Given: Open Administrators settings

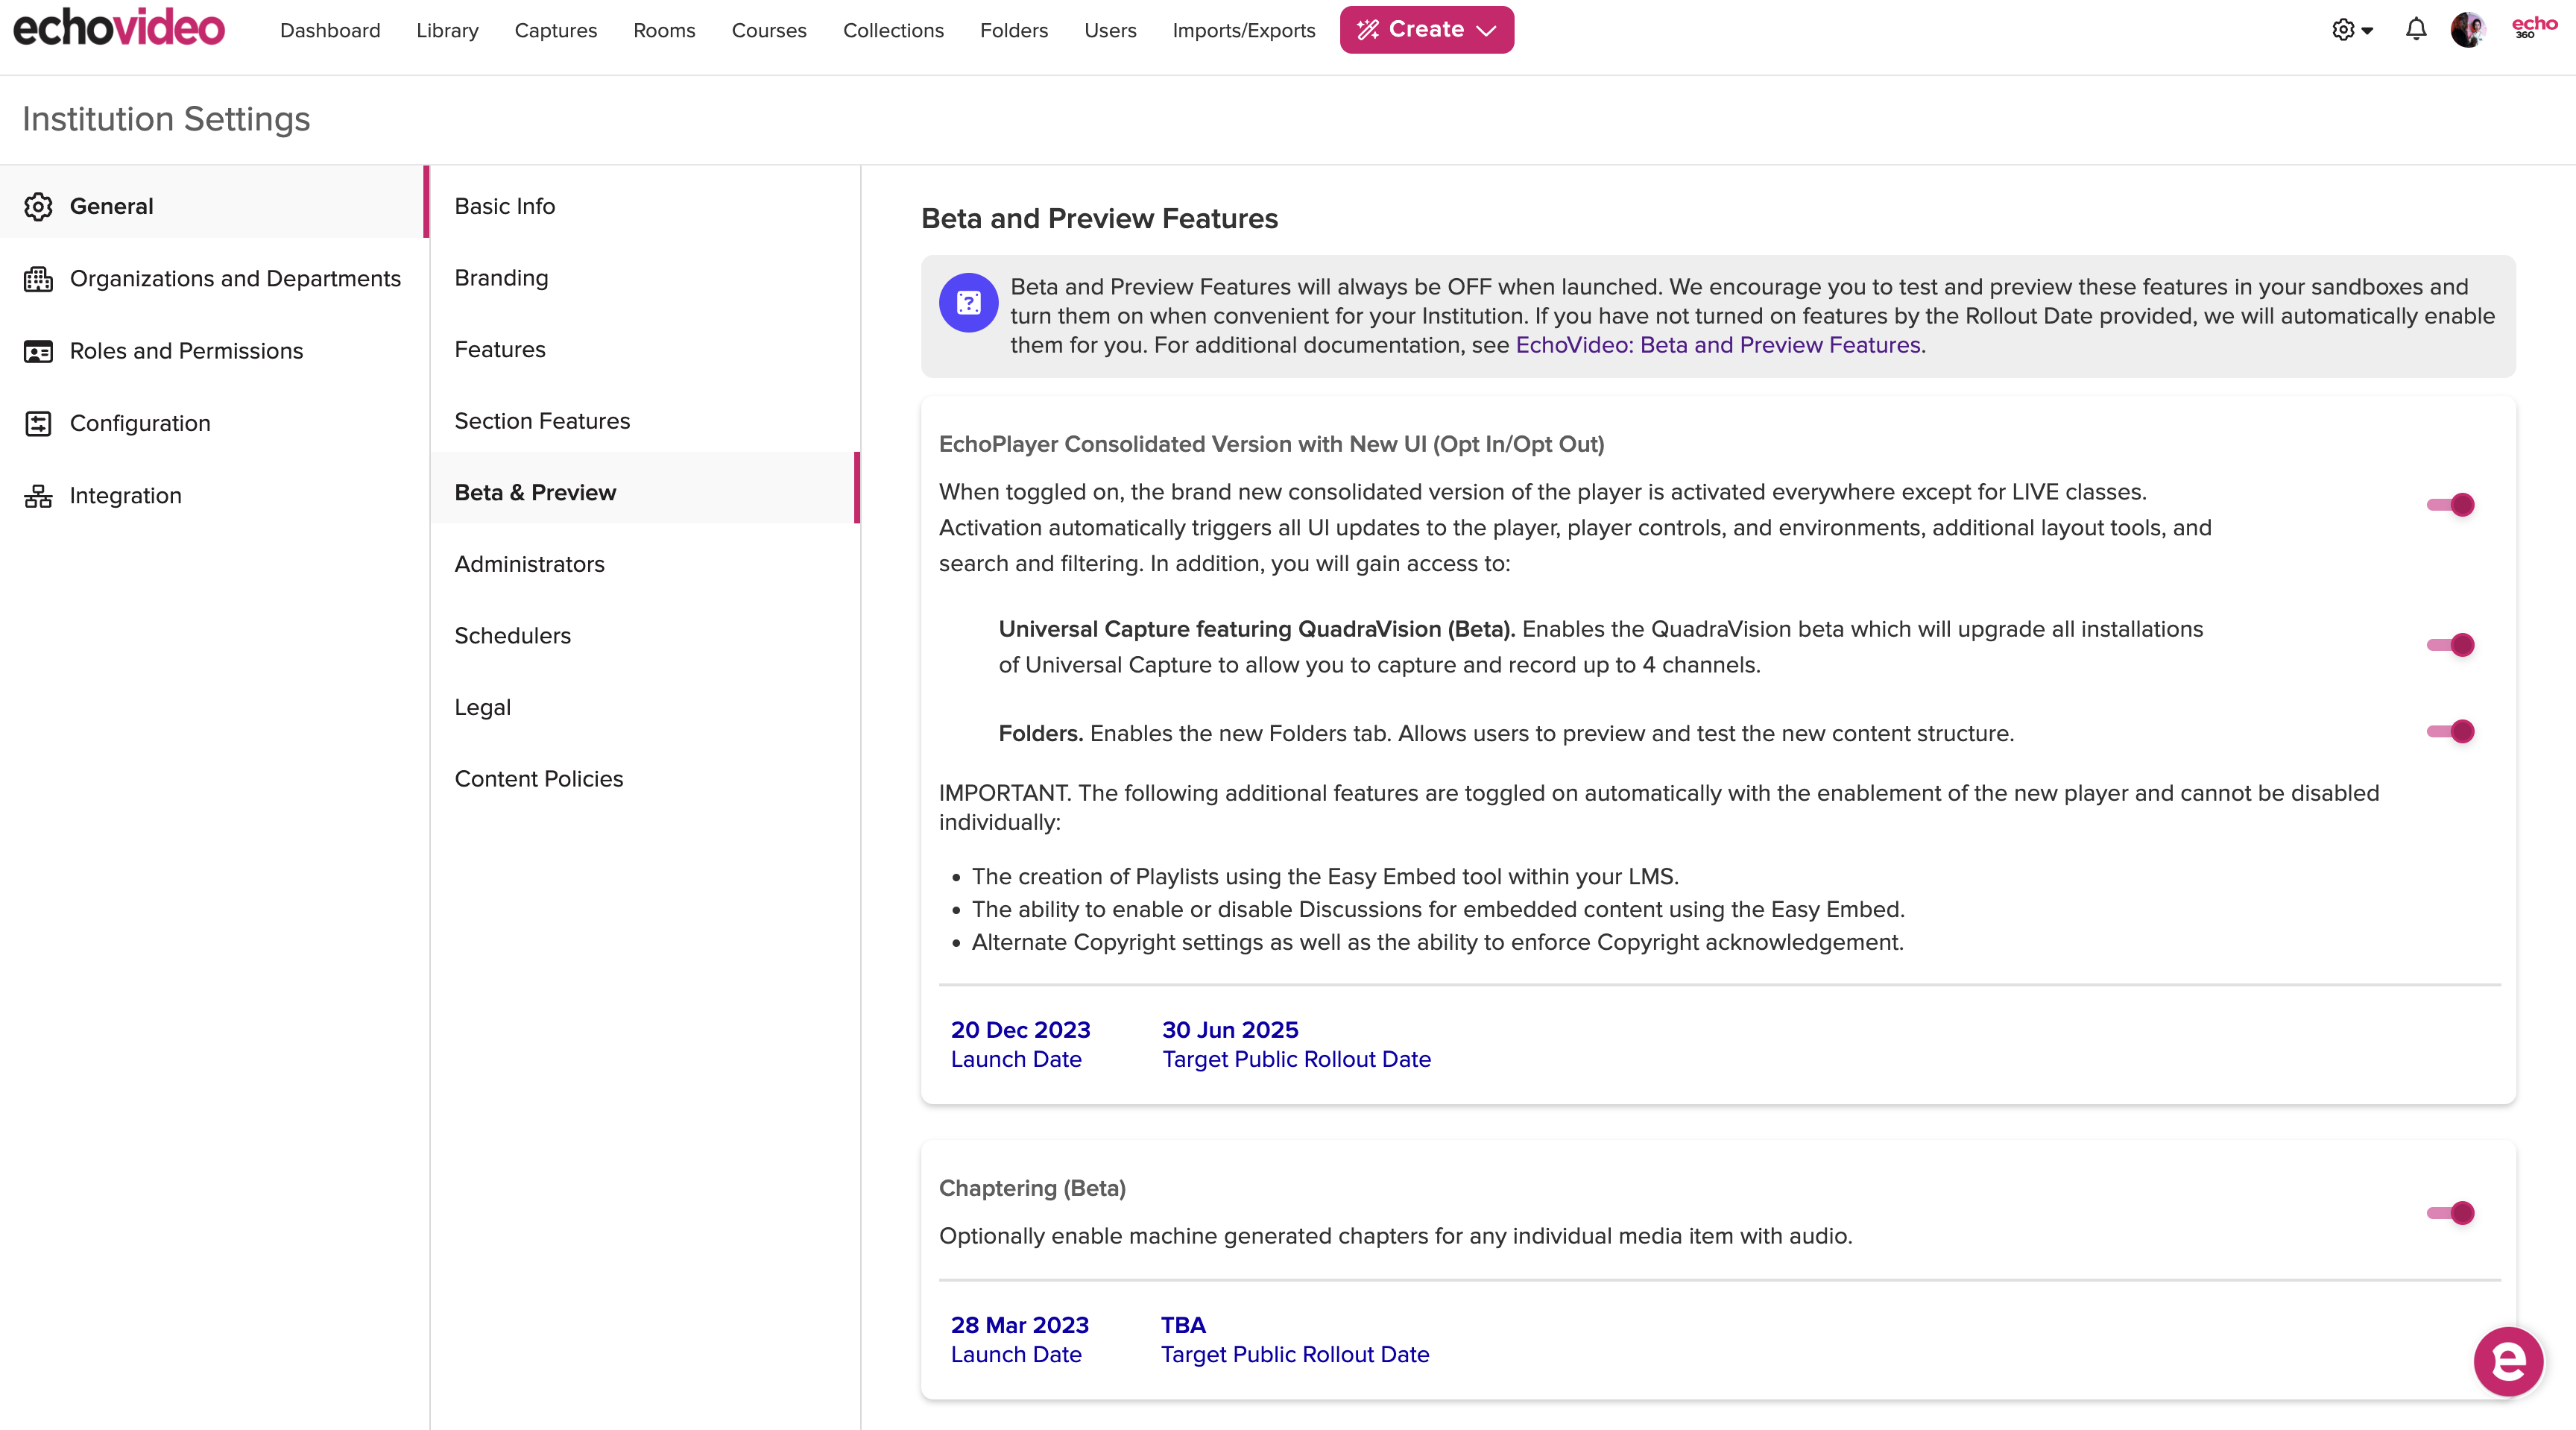Looking at the screenshot, I should click(x=645, y=564).
